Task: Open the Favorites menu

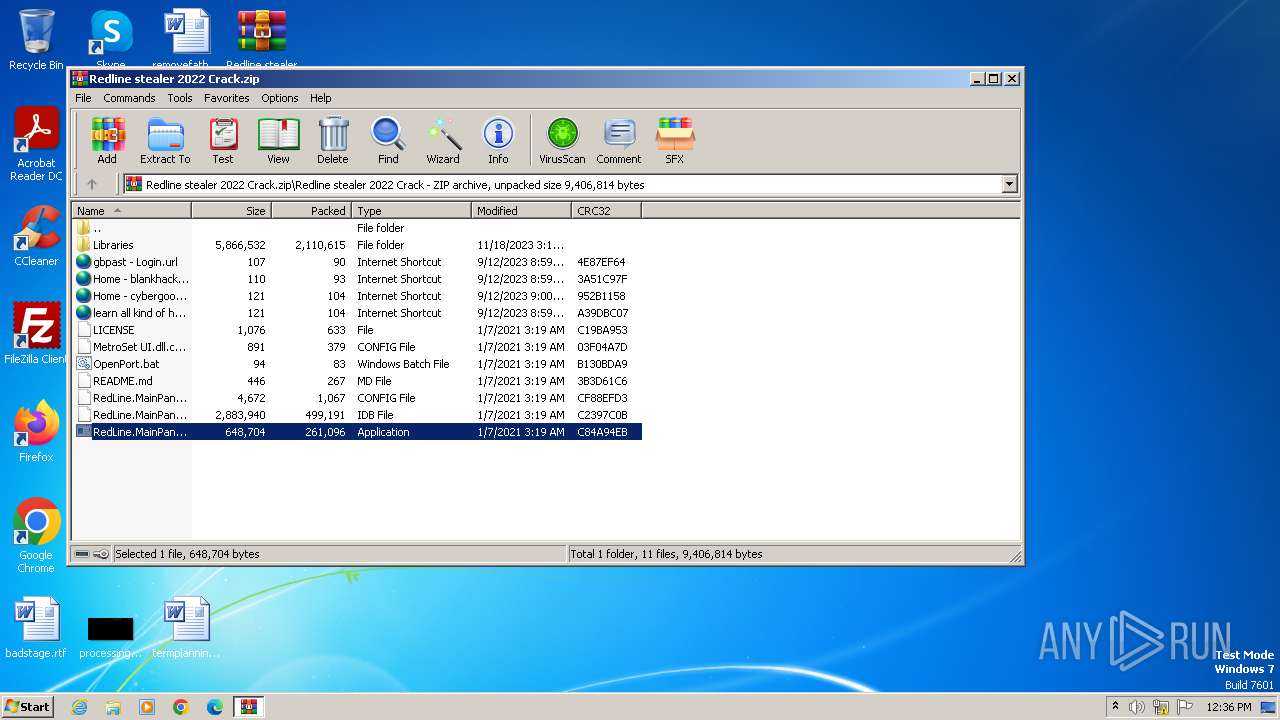Action: click(x=227, y=98)
